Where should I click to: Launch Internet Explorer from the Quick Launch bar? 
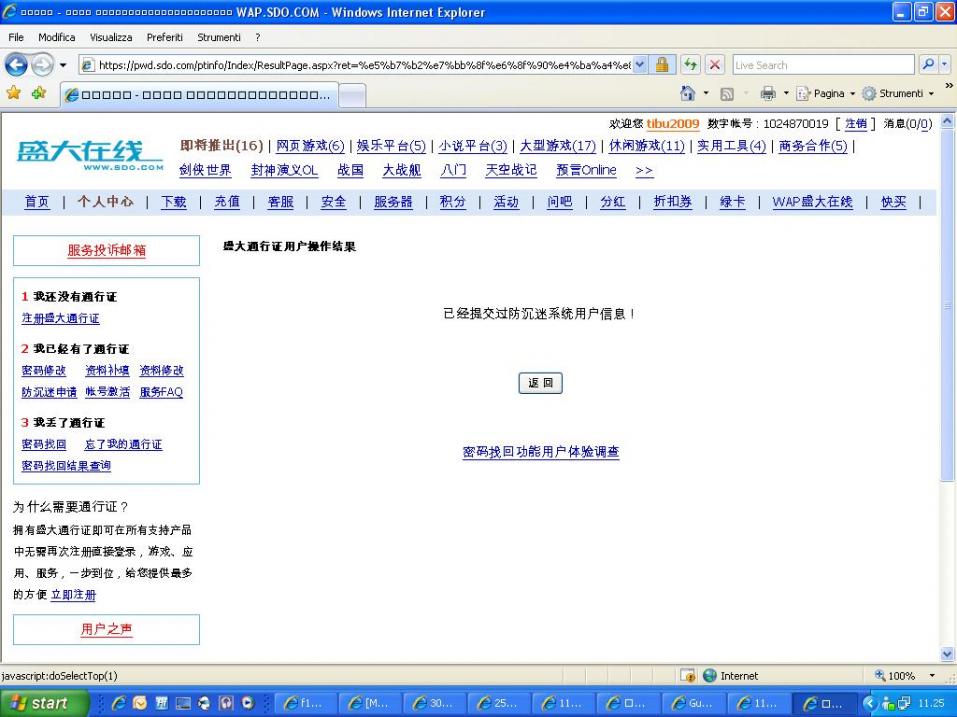tap(119, 703)
